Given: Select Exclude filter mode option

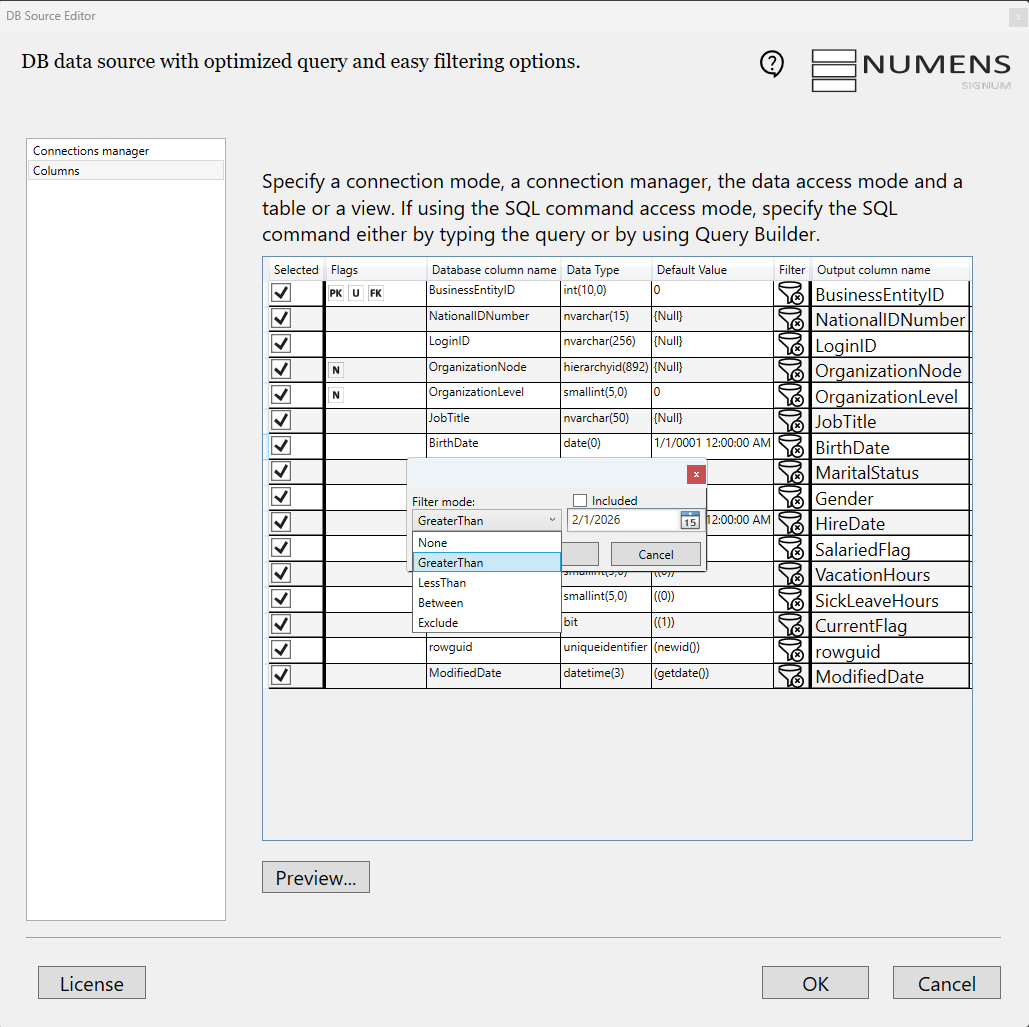Looking at the screenshot, I should pyautogui.click(x=438, y=623).
